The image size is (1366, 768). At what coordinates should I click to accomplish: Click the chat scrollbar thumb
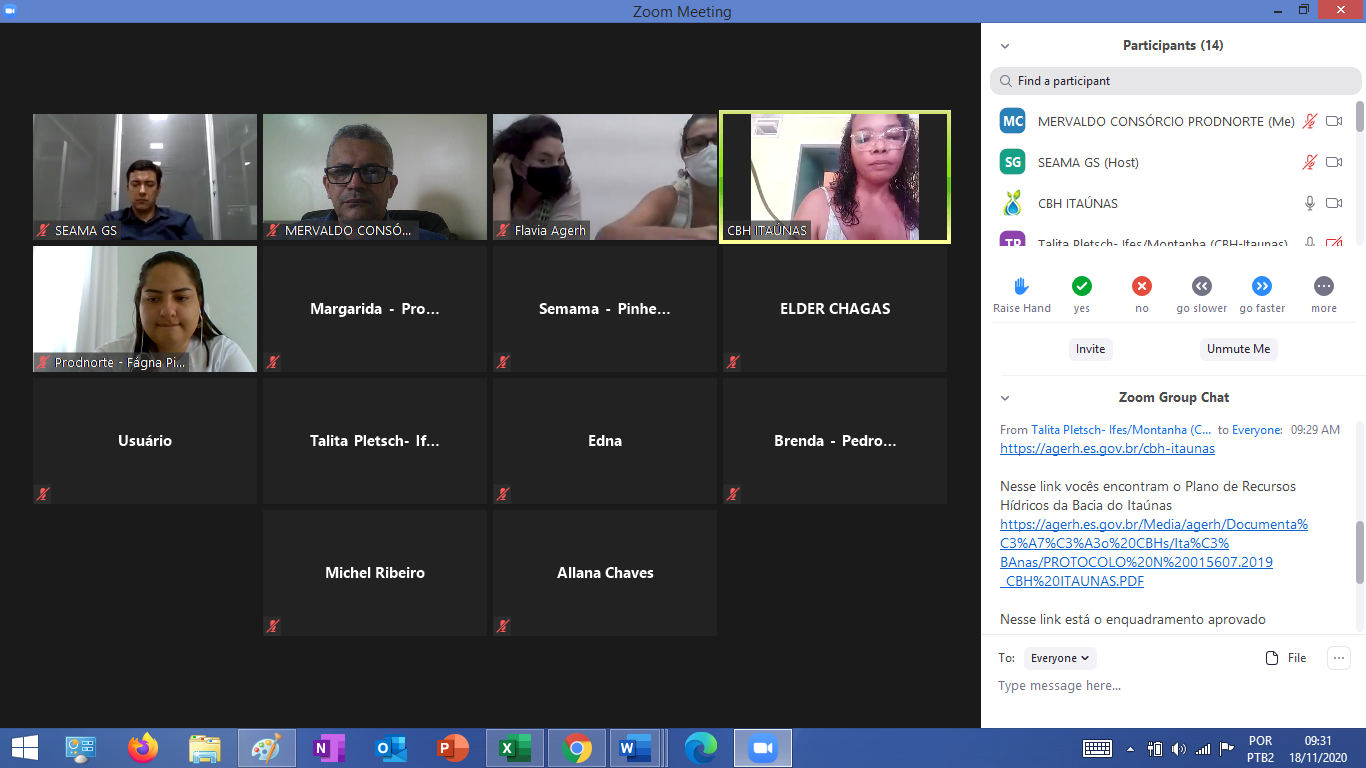pos(1359,552)
